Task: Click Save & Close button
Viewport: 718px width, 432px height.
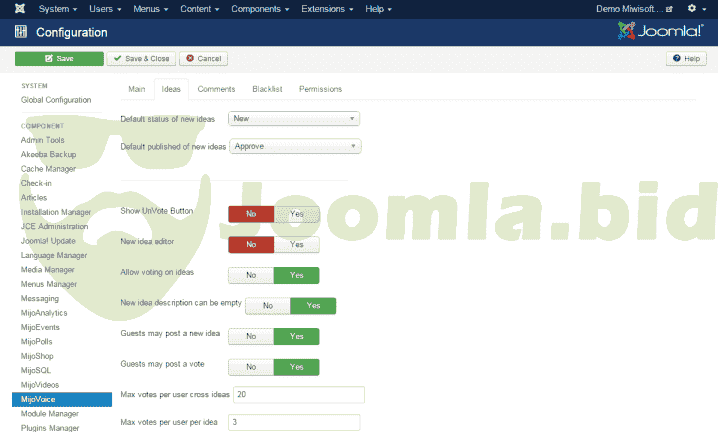Action: click(x=140, y=59)
